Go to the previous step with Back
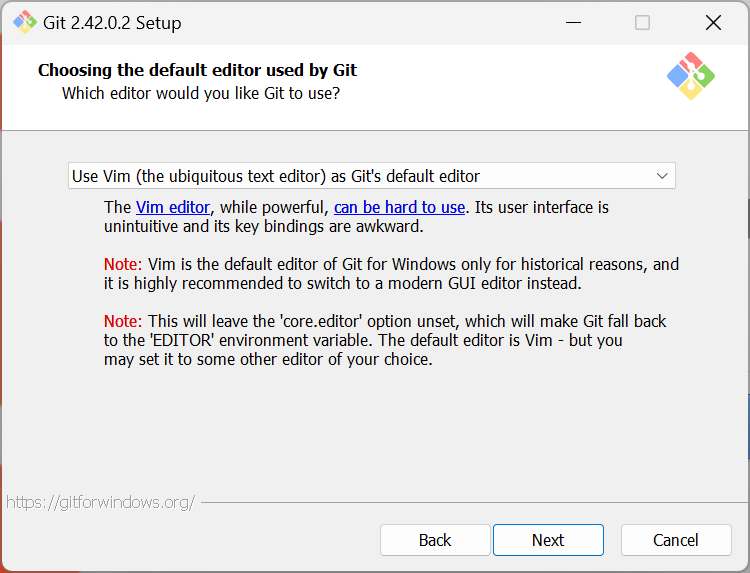The width and height of the screenshot is (750, 573). [435, 540]
